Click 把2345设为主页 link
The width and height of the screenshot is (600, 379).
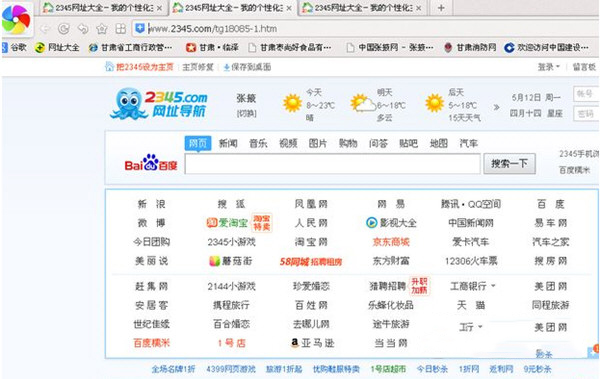point(139,67)
